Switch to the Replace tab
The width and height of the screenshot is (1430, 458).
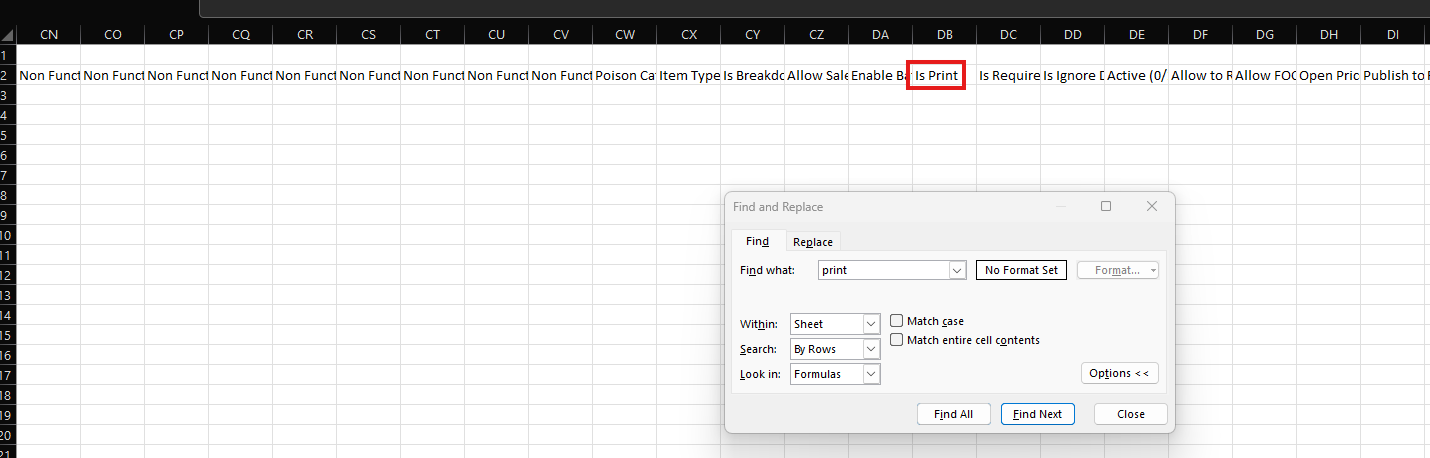(x=812, y=242)
